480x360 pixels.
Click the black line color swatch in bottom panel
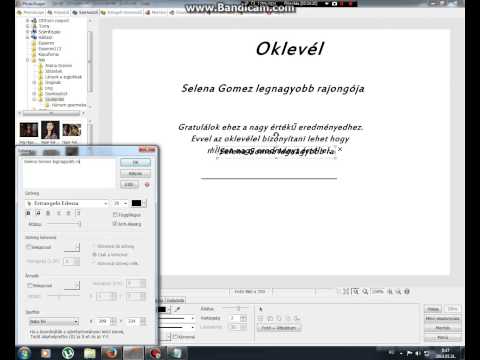pos(162,309)
